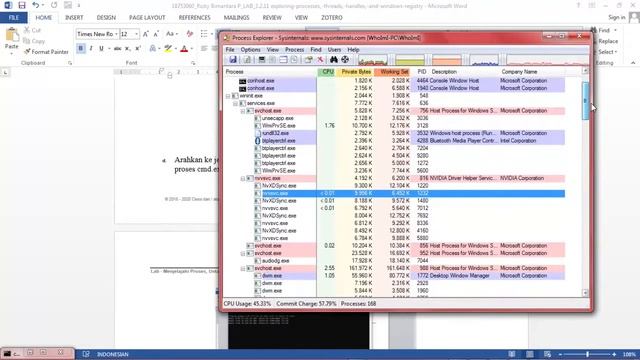The image size is (640, 360).
Task: Click proofing book icon in Word status bar
Action: (86, 354)
